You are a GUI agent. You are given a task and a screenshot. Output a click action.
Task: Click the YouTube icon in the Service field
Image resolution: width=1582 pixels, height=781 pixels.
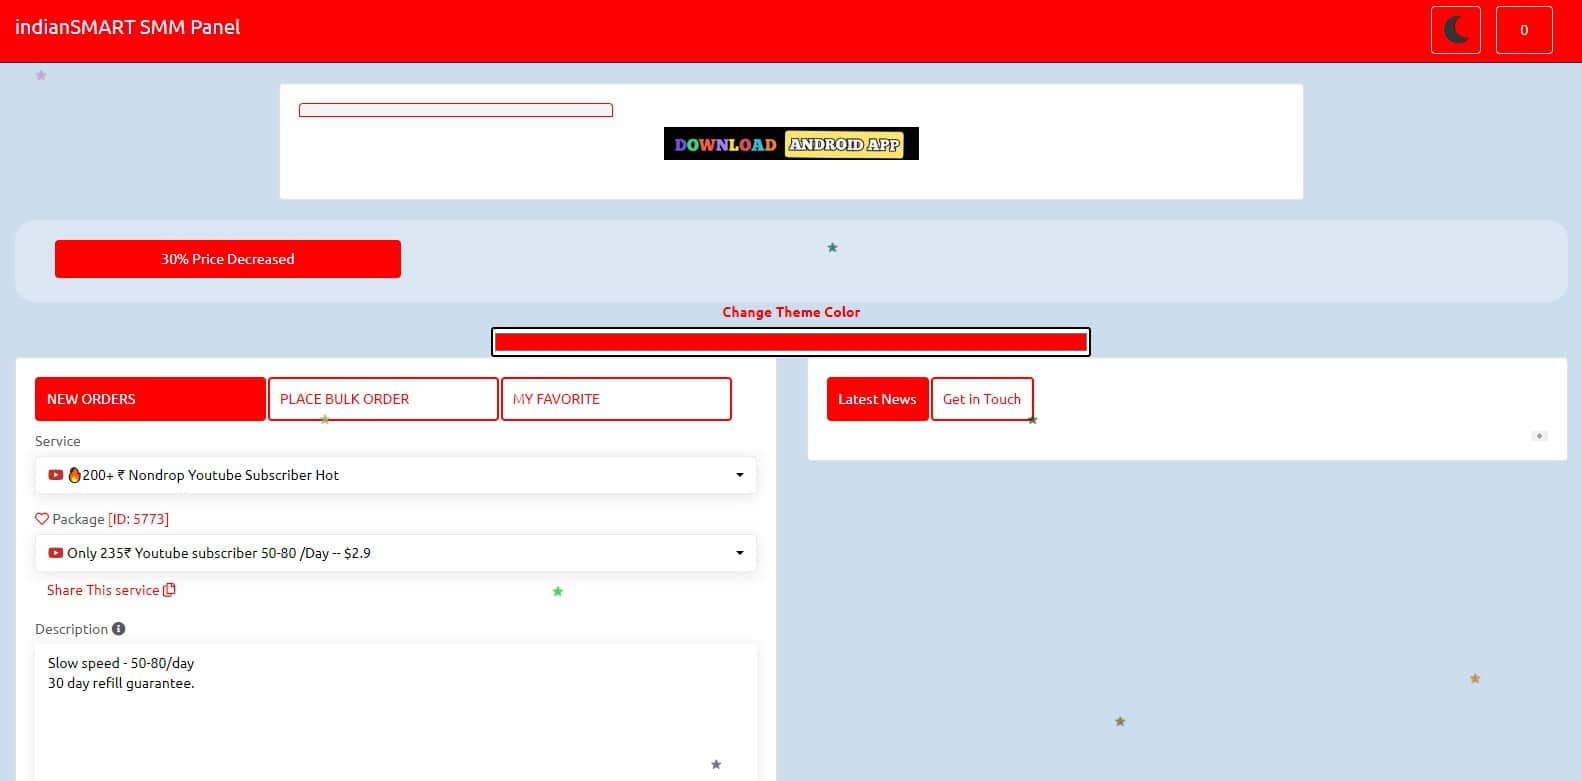click(56, 475)
